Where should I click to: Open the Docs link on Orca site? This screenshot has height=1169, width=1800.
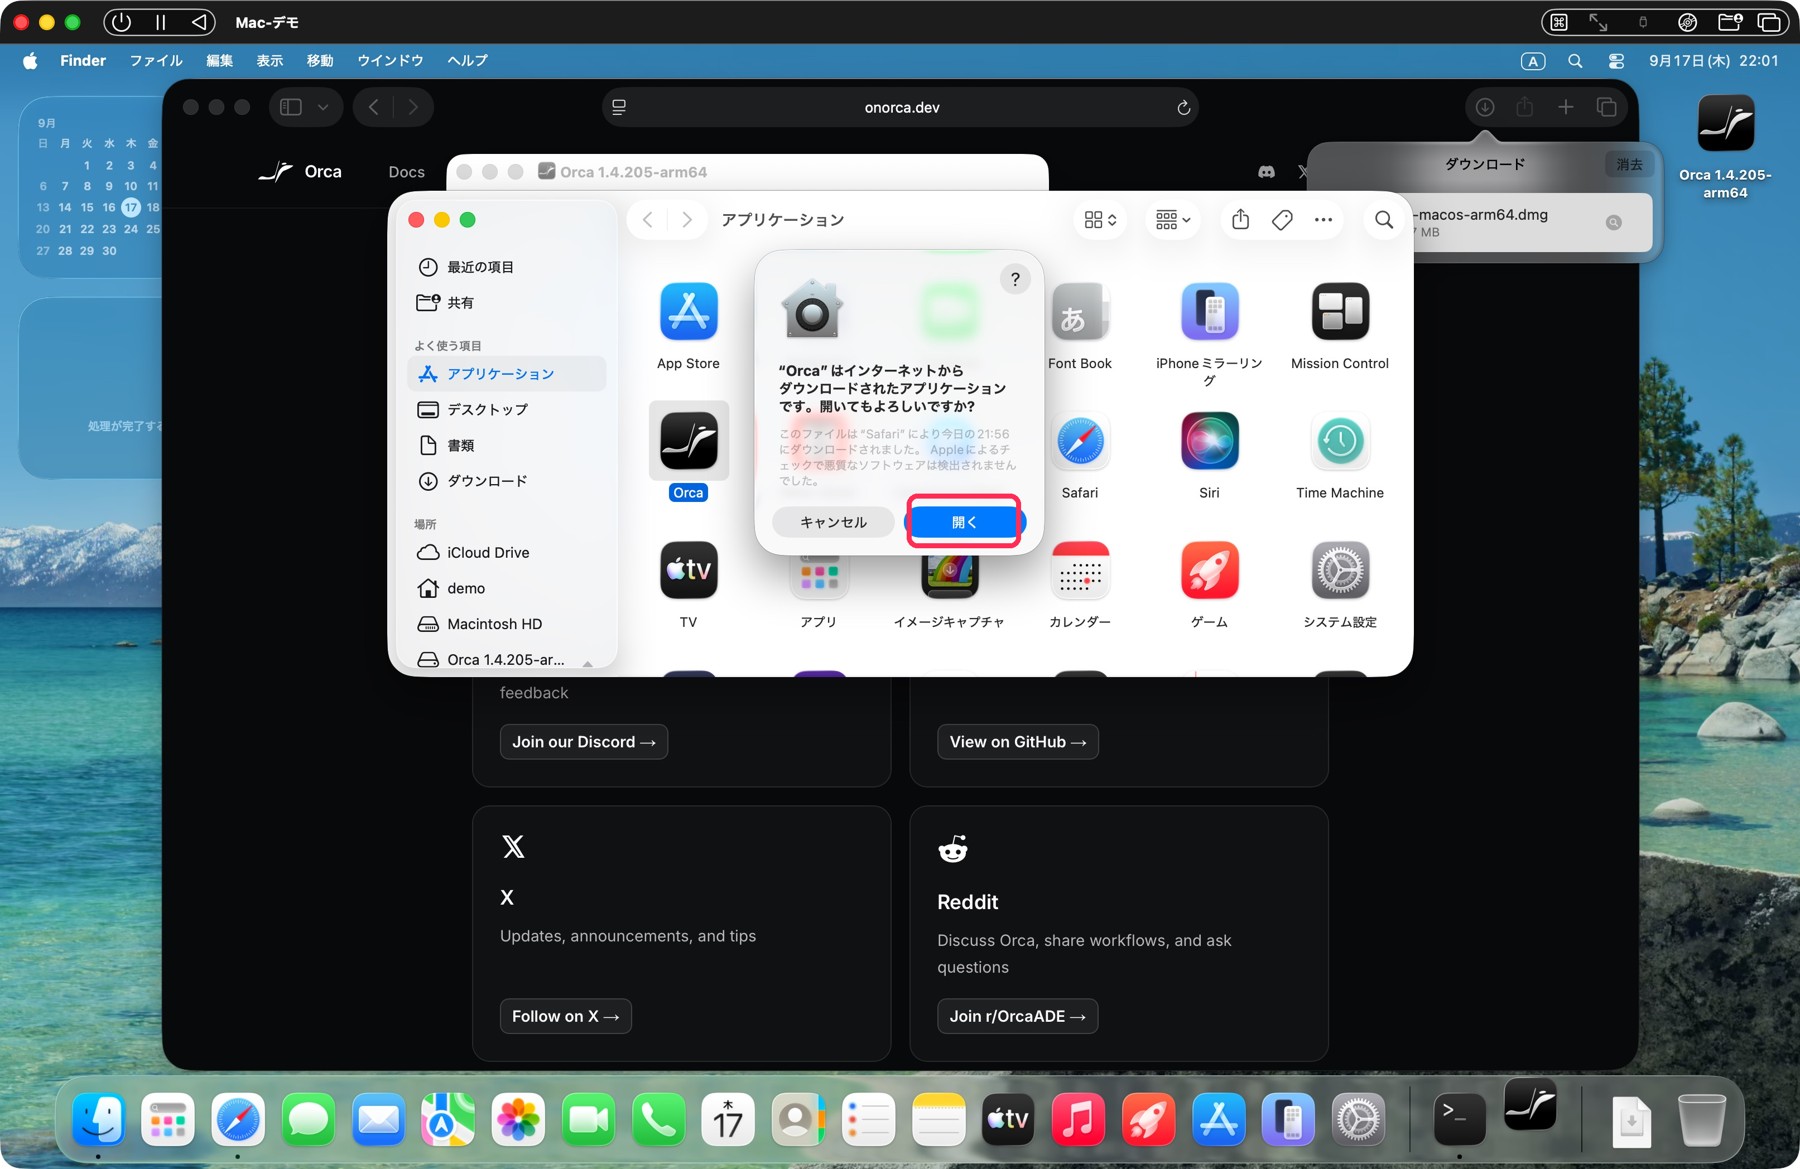tap(406, 172)
